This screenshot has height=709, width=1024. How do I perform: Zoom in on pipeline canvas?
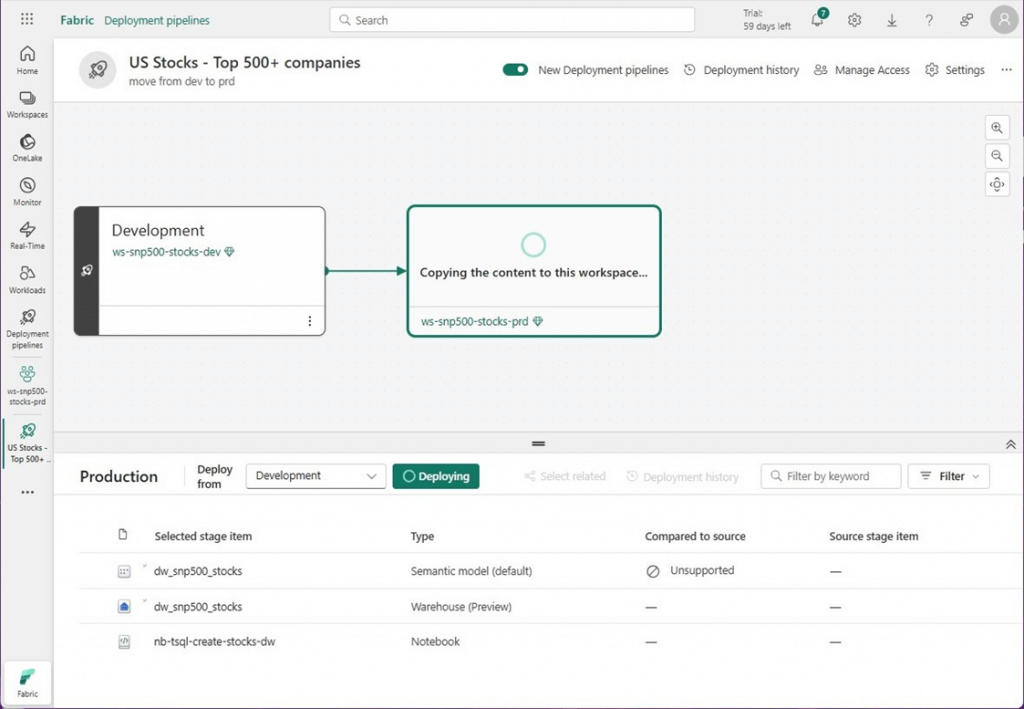click(997, 128)
